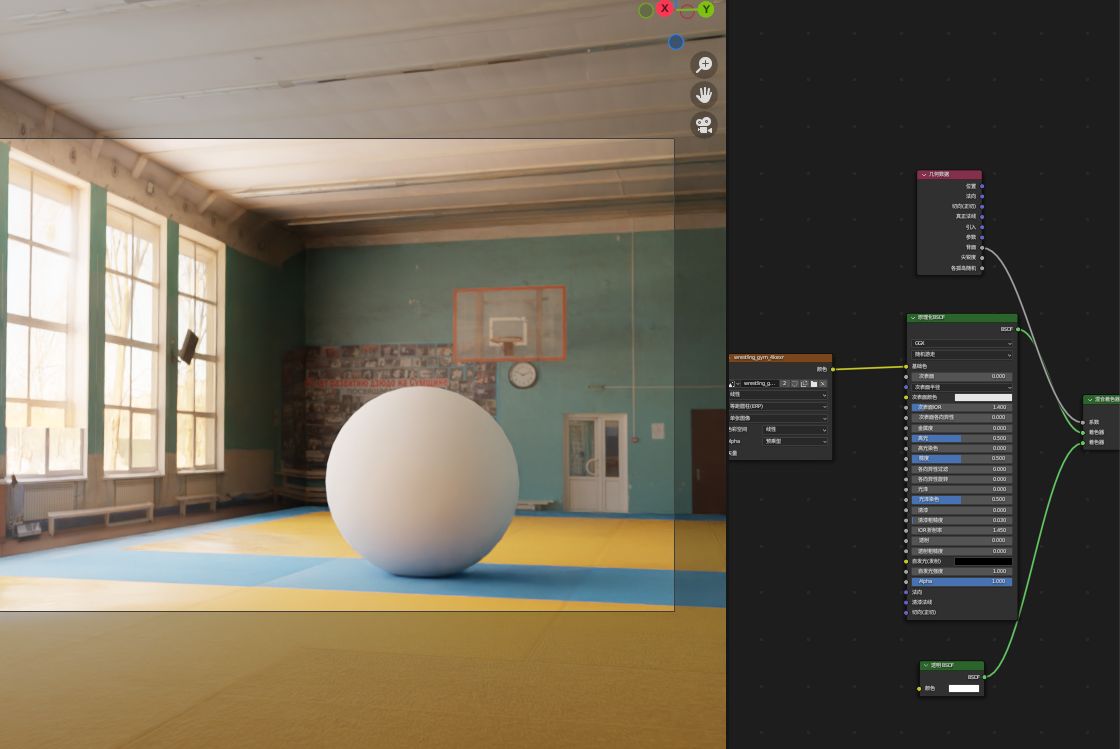Click the Anisotropic Rotation 0.000 slider
The width and height of the screenshot is (1120, 749).
962,479
